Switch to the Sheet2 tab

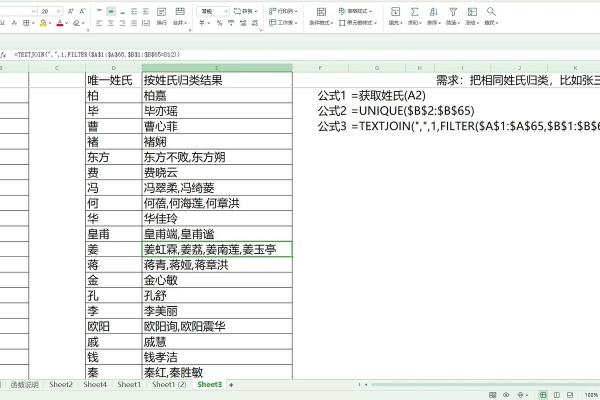coord(61,384)
